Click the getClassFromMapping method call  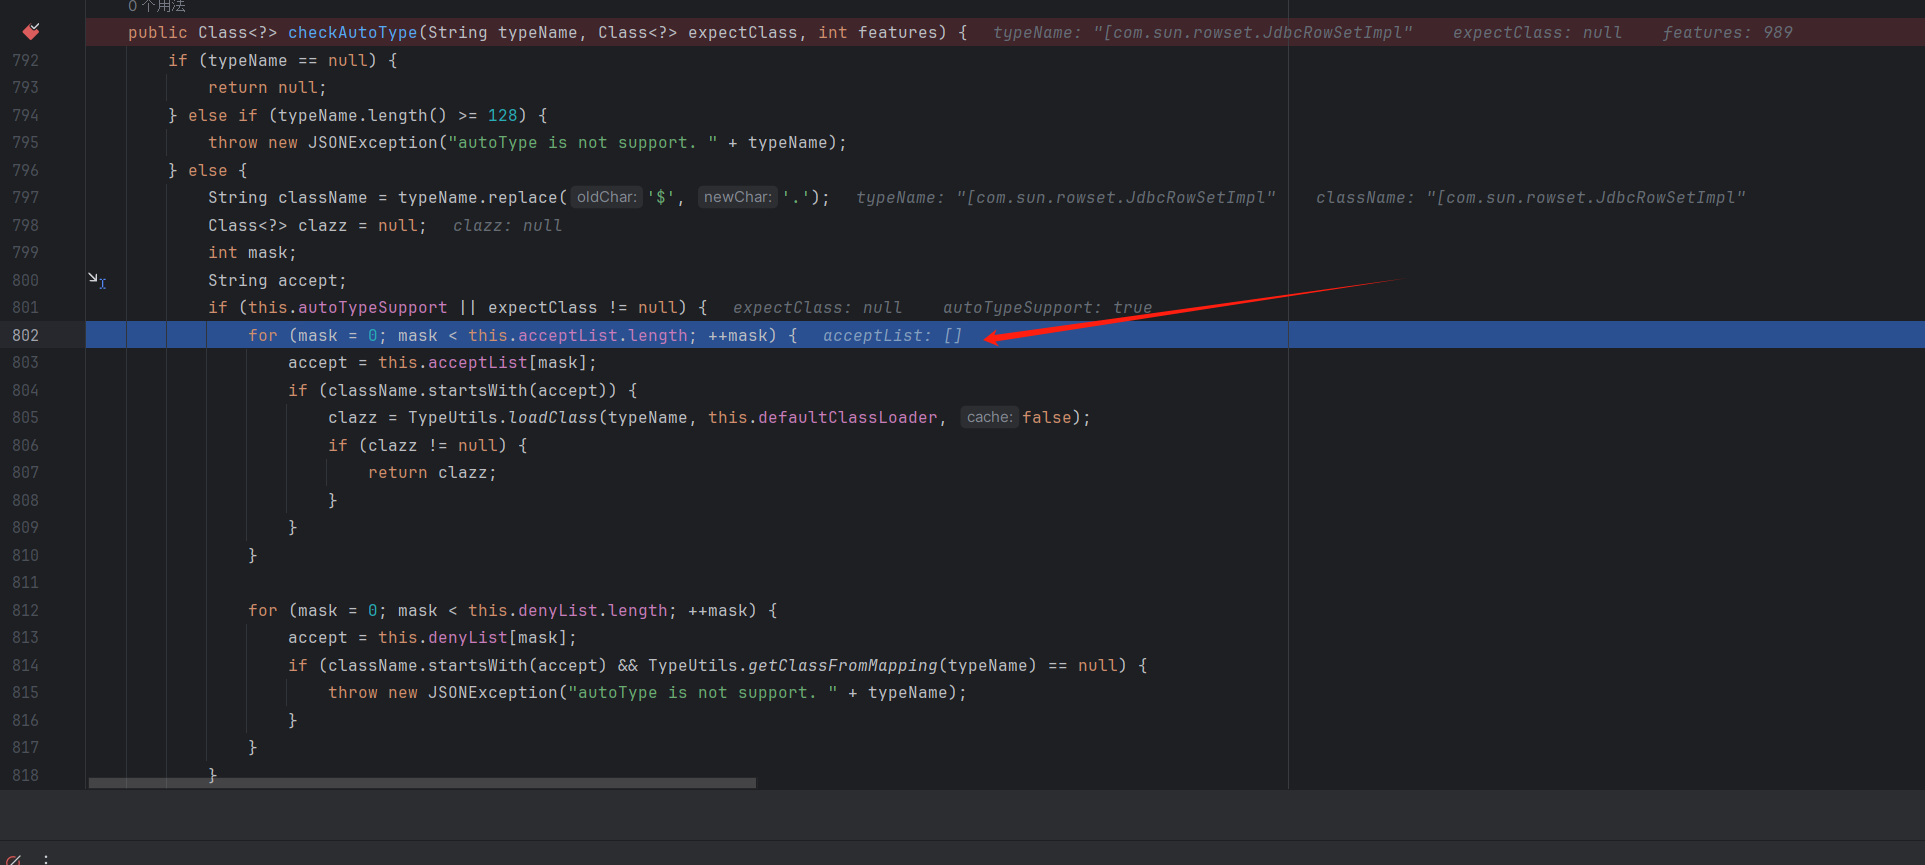[843, 665]
